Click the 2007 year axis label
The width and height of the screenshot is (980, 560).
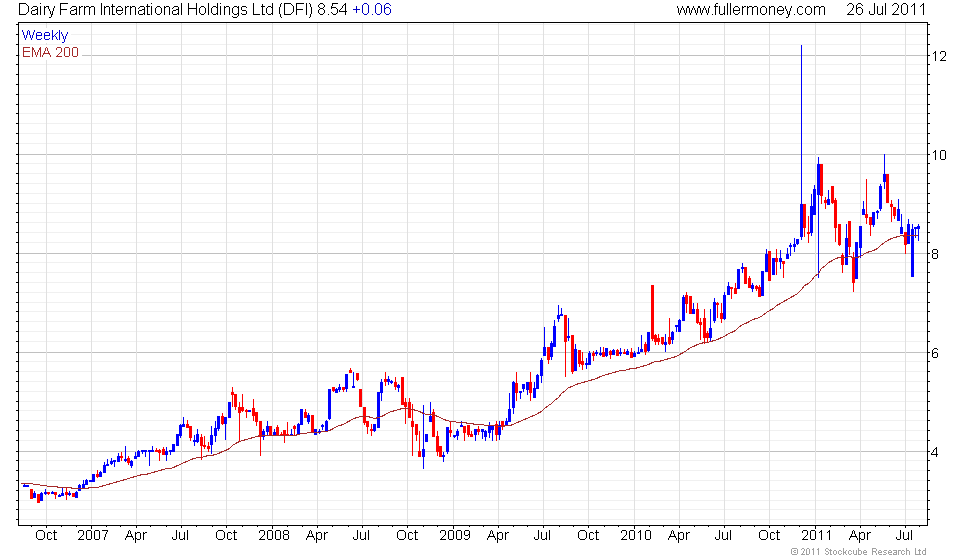[x=92, y=536]
